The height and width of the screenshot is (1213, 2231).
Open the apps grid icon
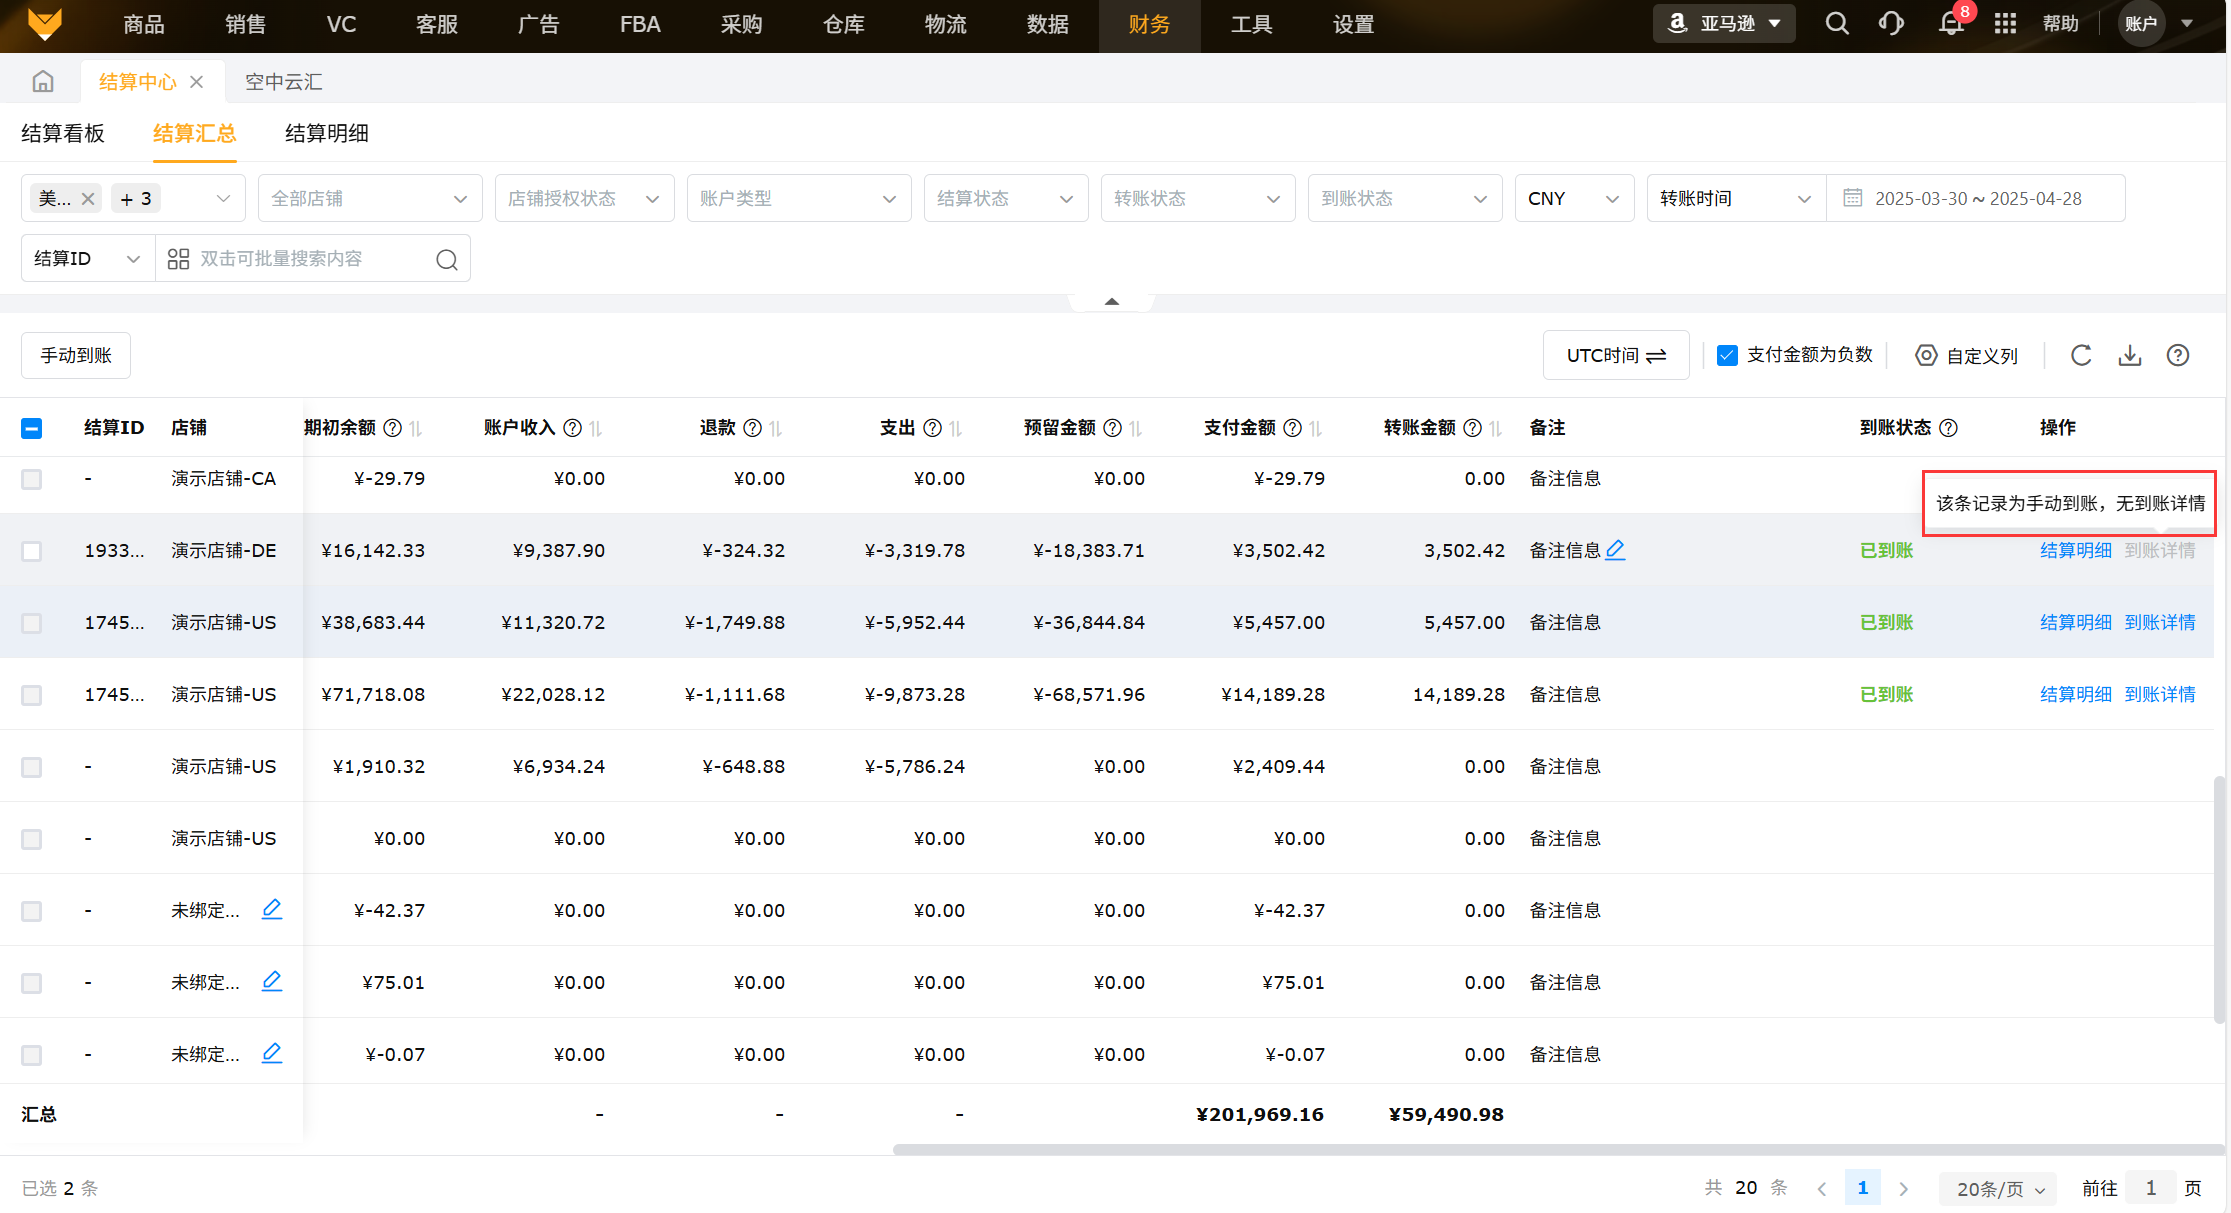pyautogui.click(x=2005, y=24)
